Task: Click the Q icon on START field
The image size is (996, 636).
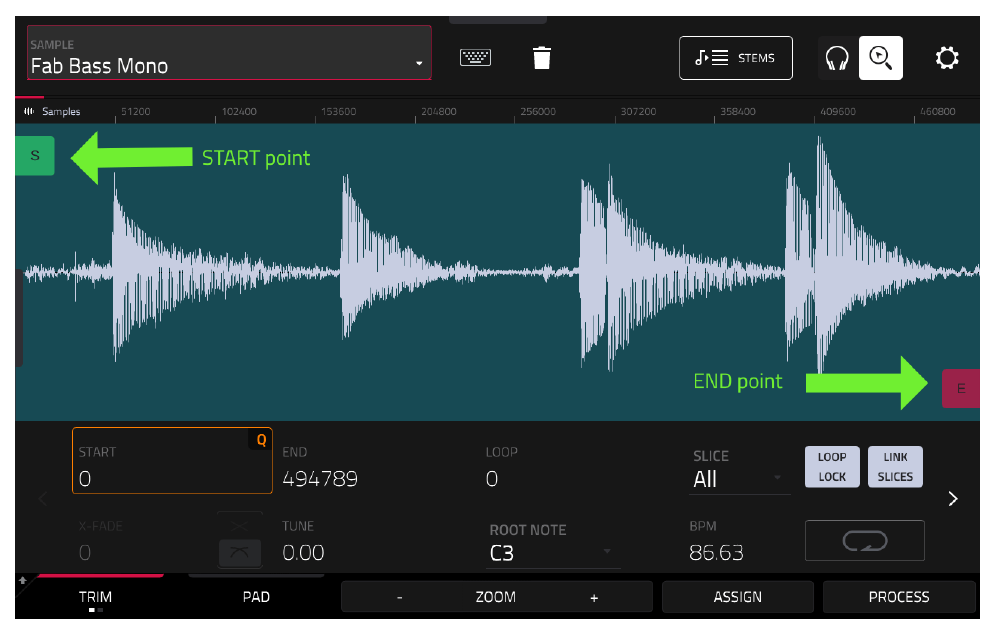Action: pos(261,440)
